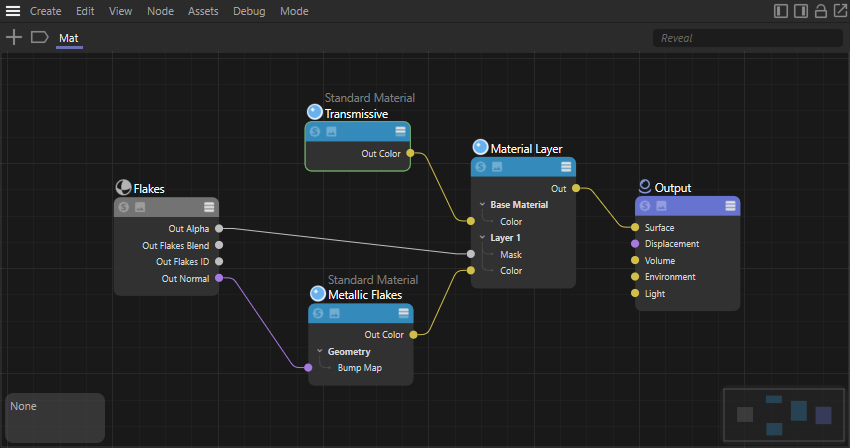Screen dimensions: 850x448
Task: Collapse Geometry group in Metallic Flakes
Action: 319,352
